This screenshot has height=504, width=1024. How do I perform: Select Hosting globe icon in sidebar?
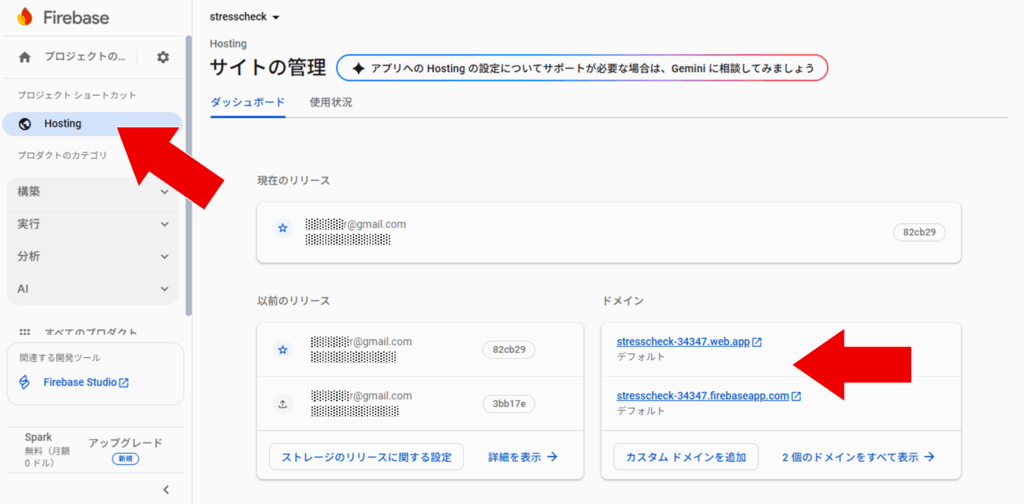pyautogui.click(x=25, y=123)
